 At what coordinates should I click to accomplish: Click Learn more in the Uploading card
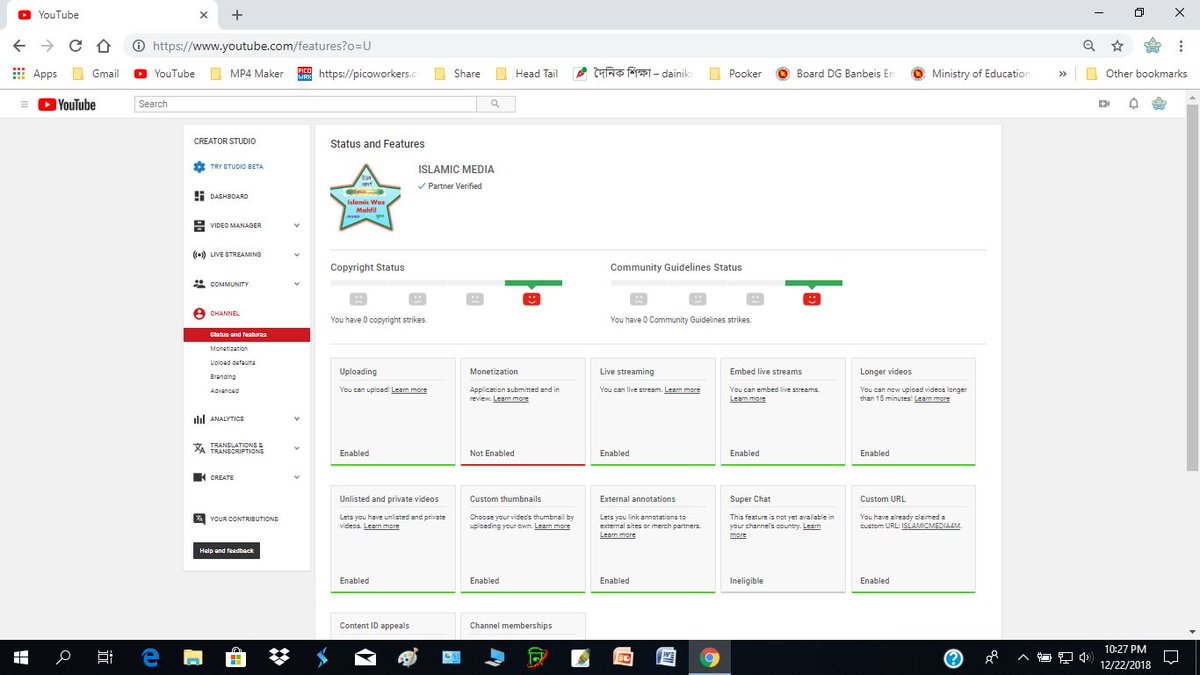(x=409, y=389)
